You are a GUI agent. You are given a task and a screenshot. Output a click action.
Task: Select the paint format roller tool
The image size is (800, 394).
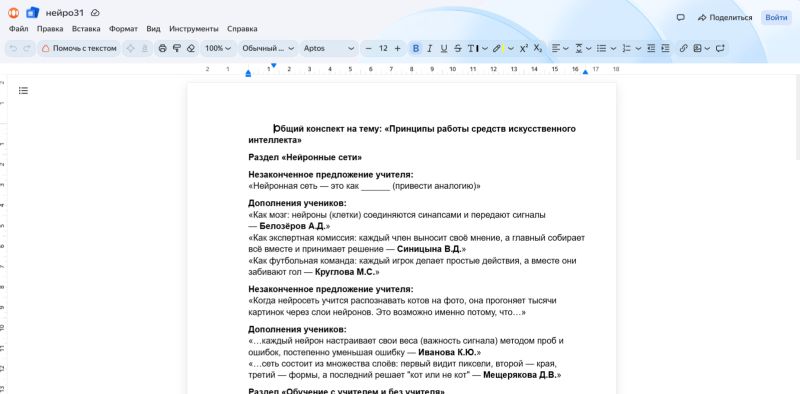point(177,48)
